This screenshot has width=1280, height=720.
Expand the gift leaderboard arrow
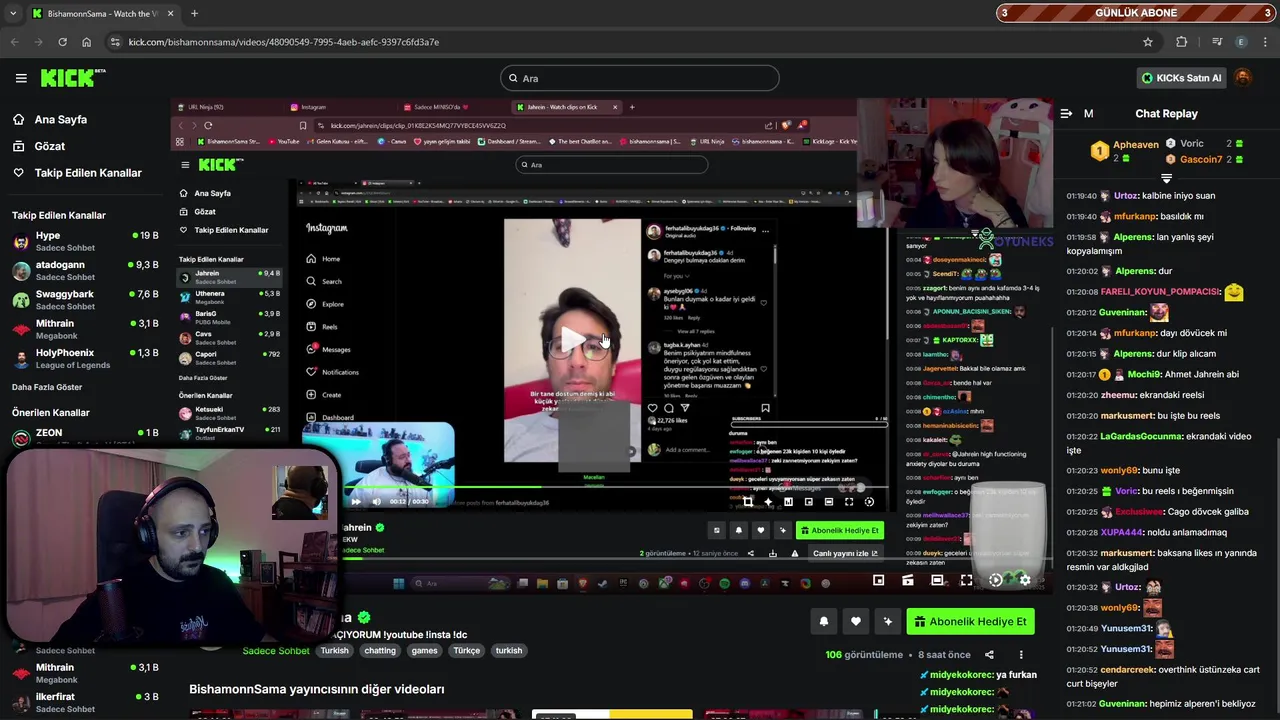[x=1166, y=178]
